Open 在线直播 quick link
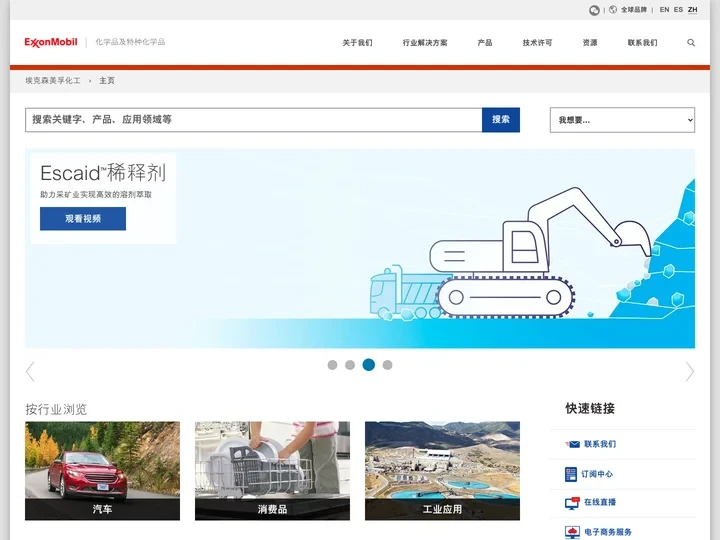The height and width of the screenshot is (540, 720). click(x=600, y=502)
